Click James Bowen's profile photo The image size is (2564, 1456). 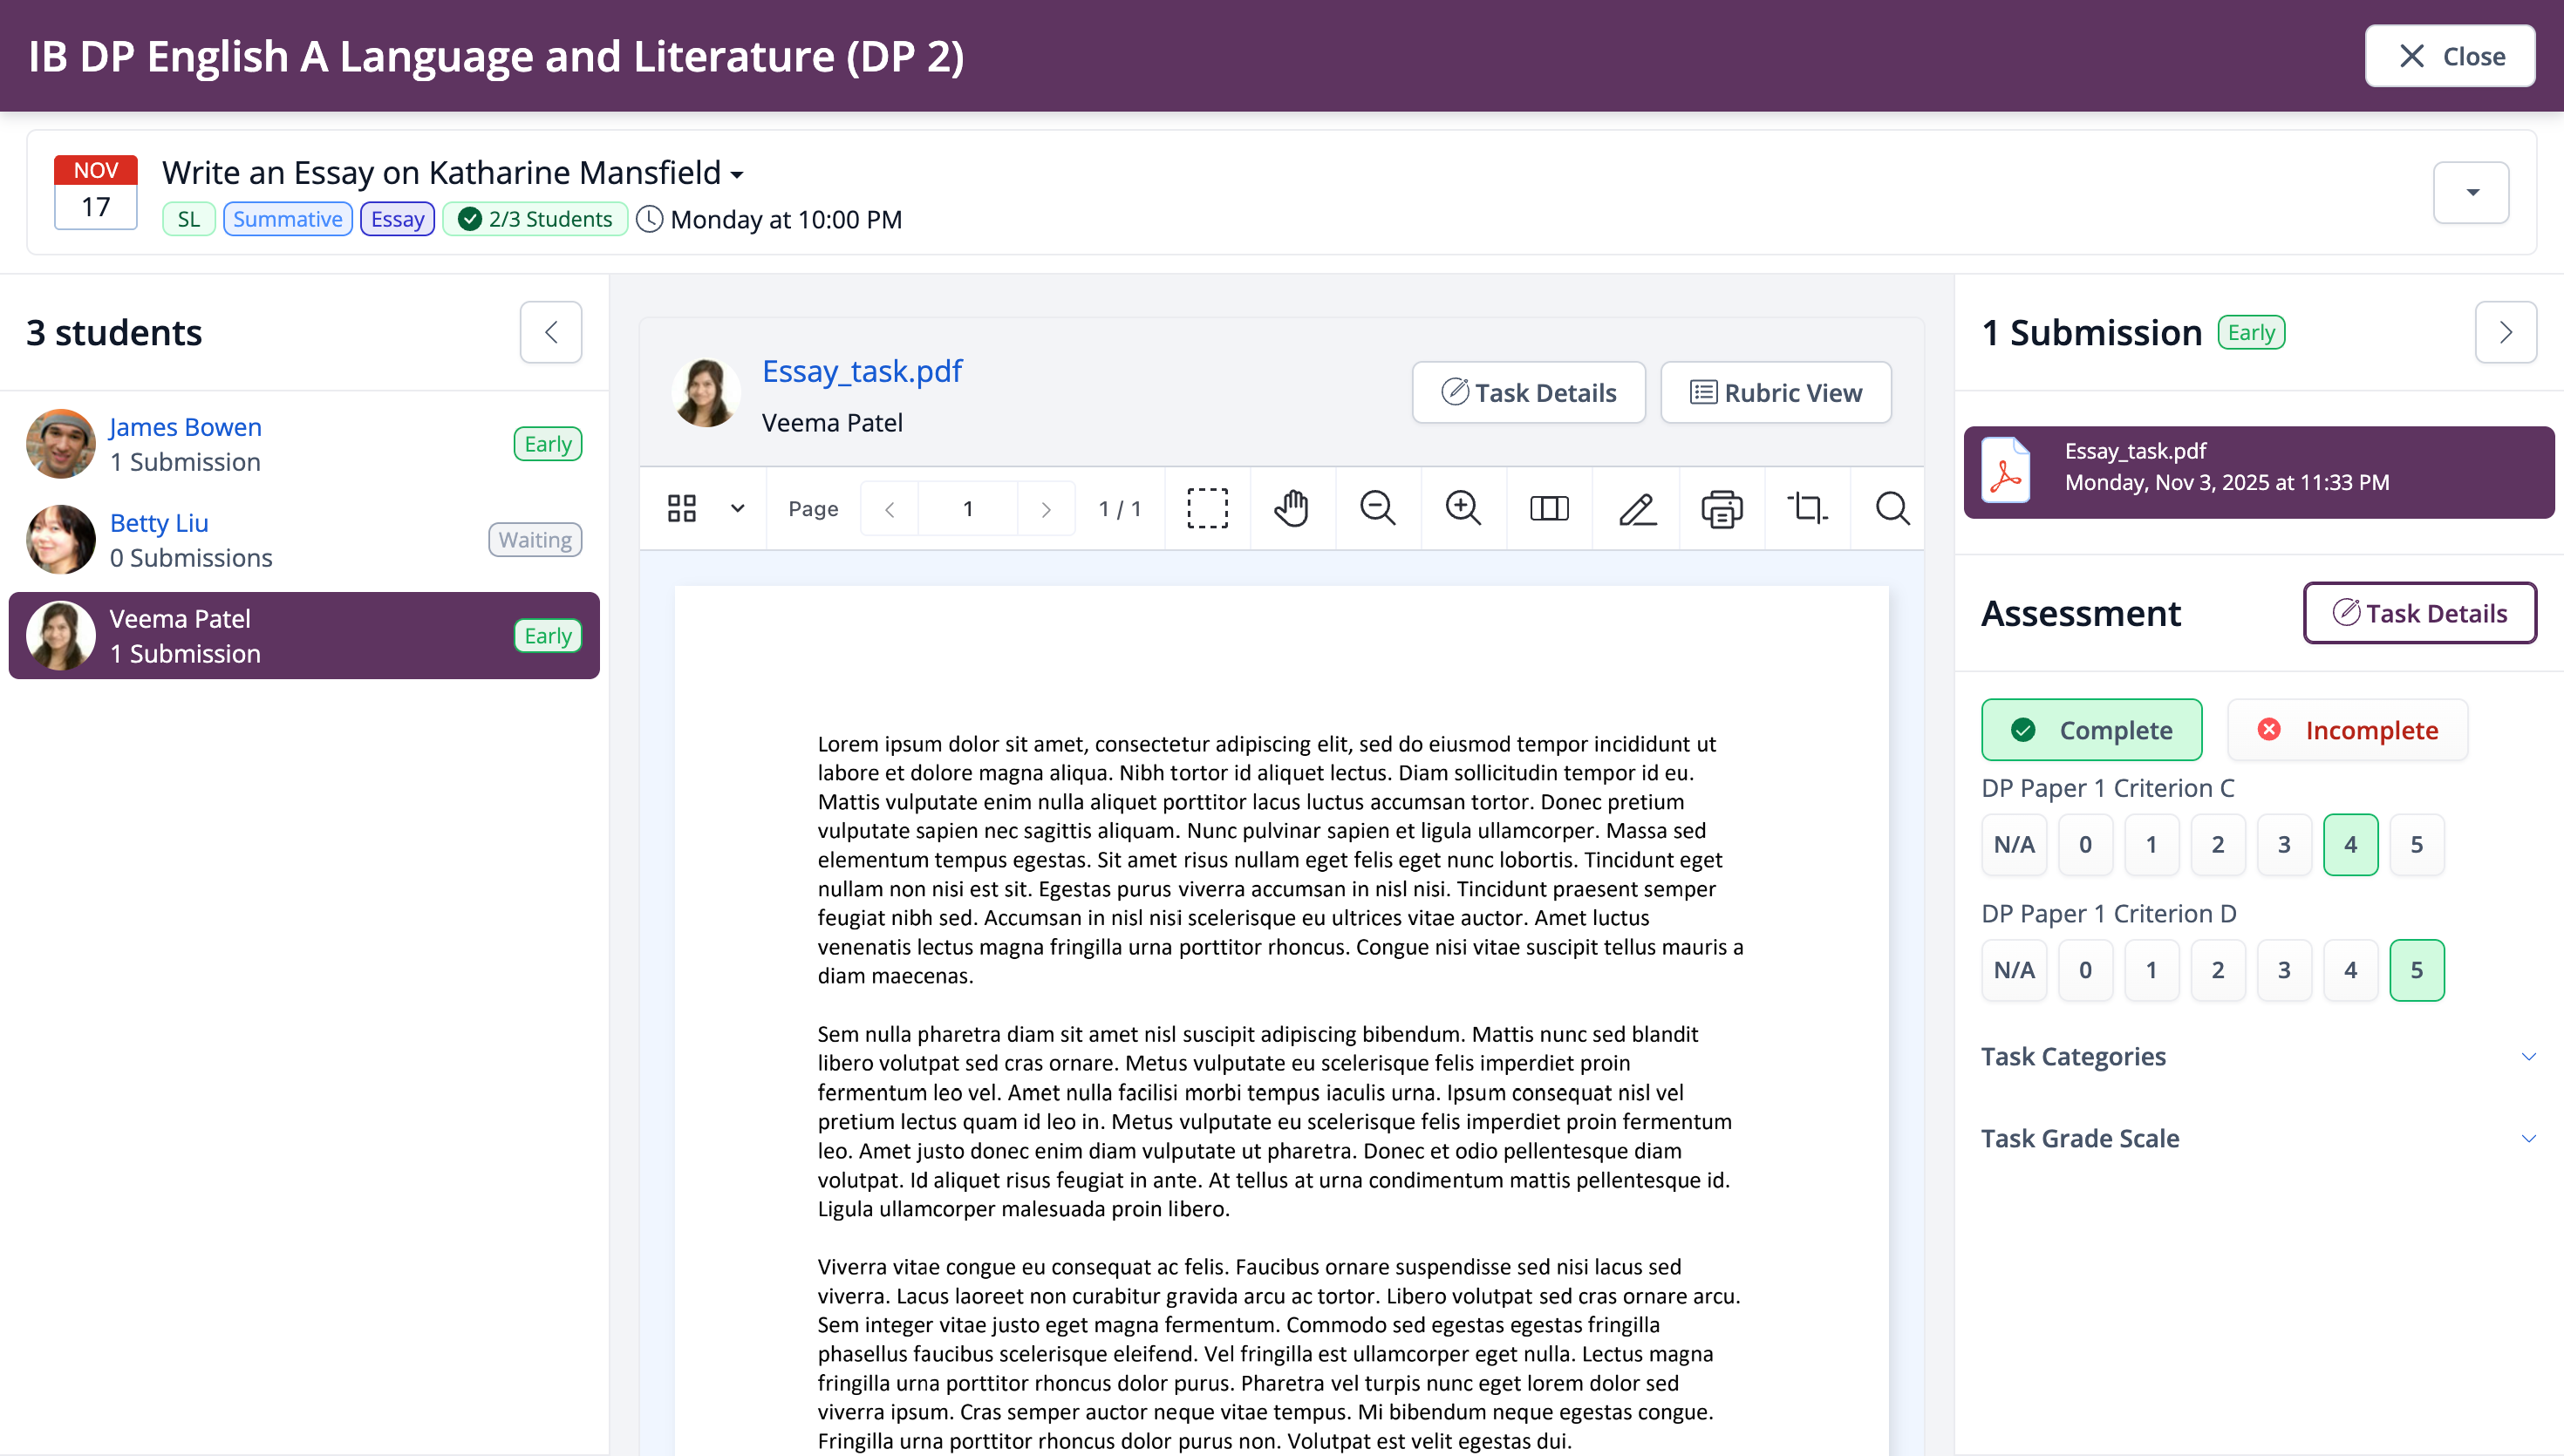click(61, 444)
